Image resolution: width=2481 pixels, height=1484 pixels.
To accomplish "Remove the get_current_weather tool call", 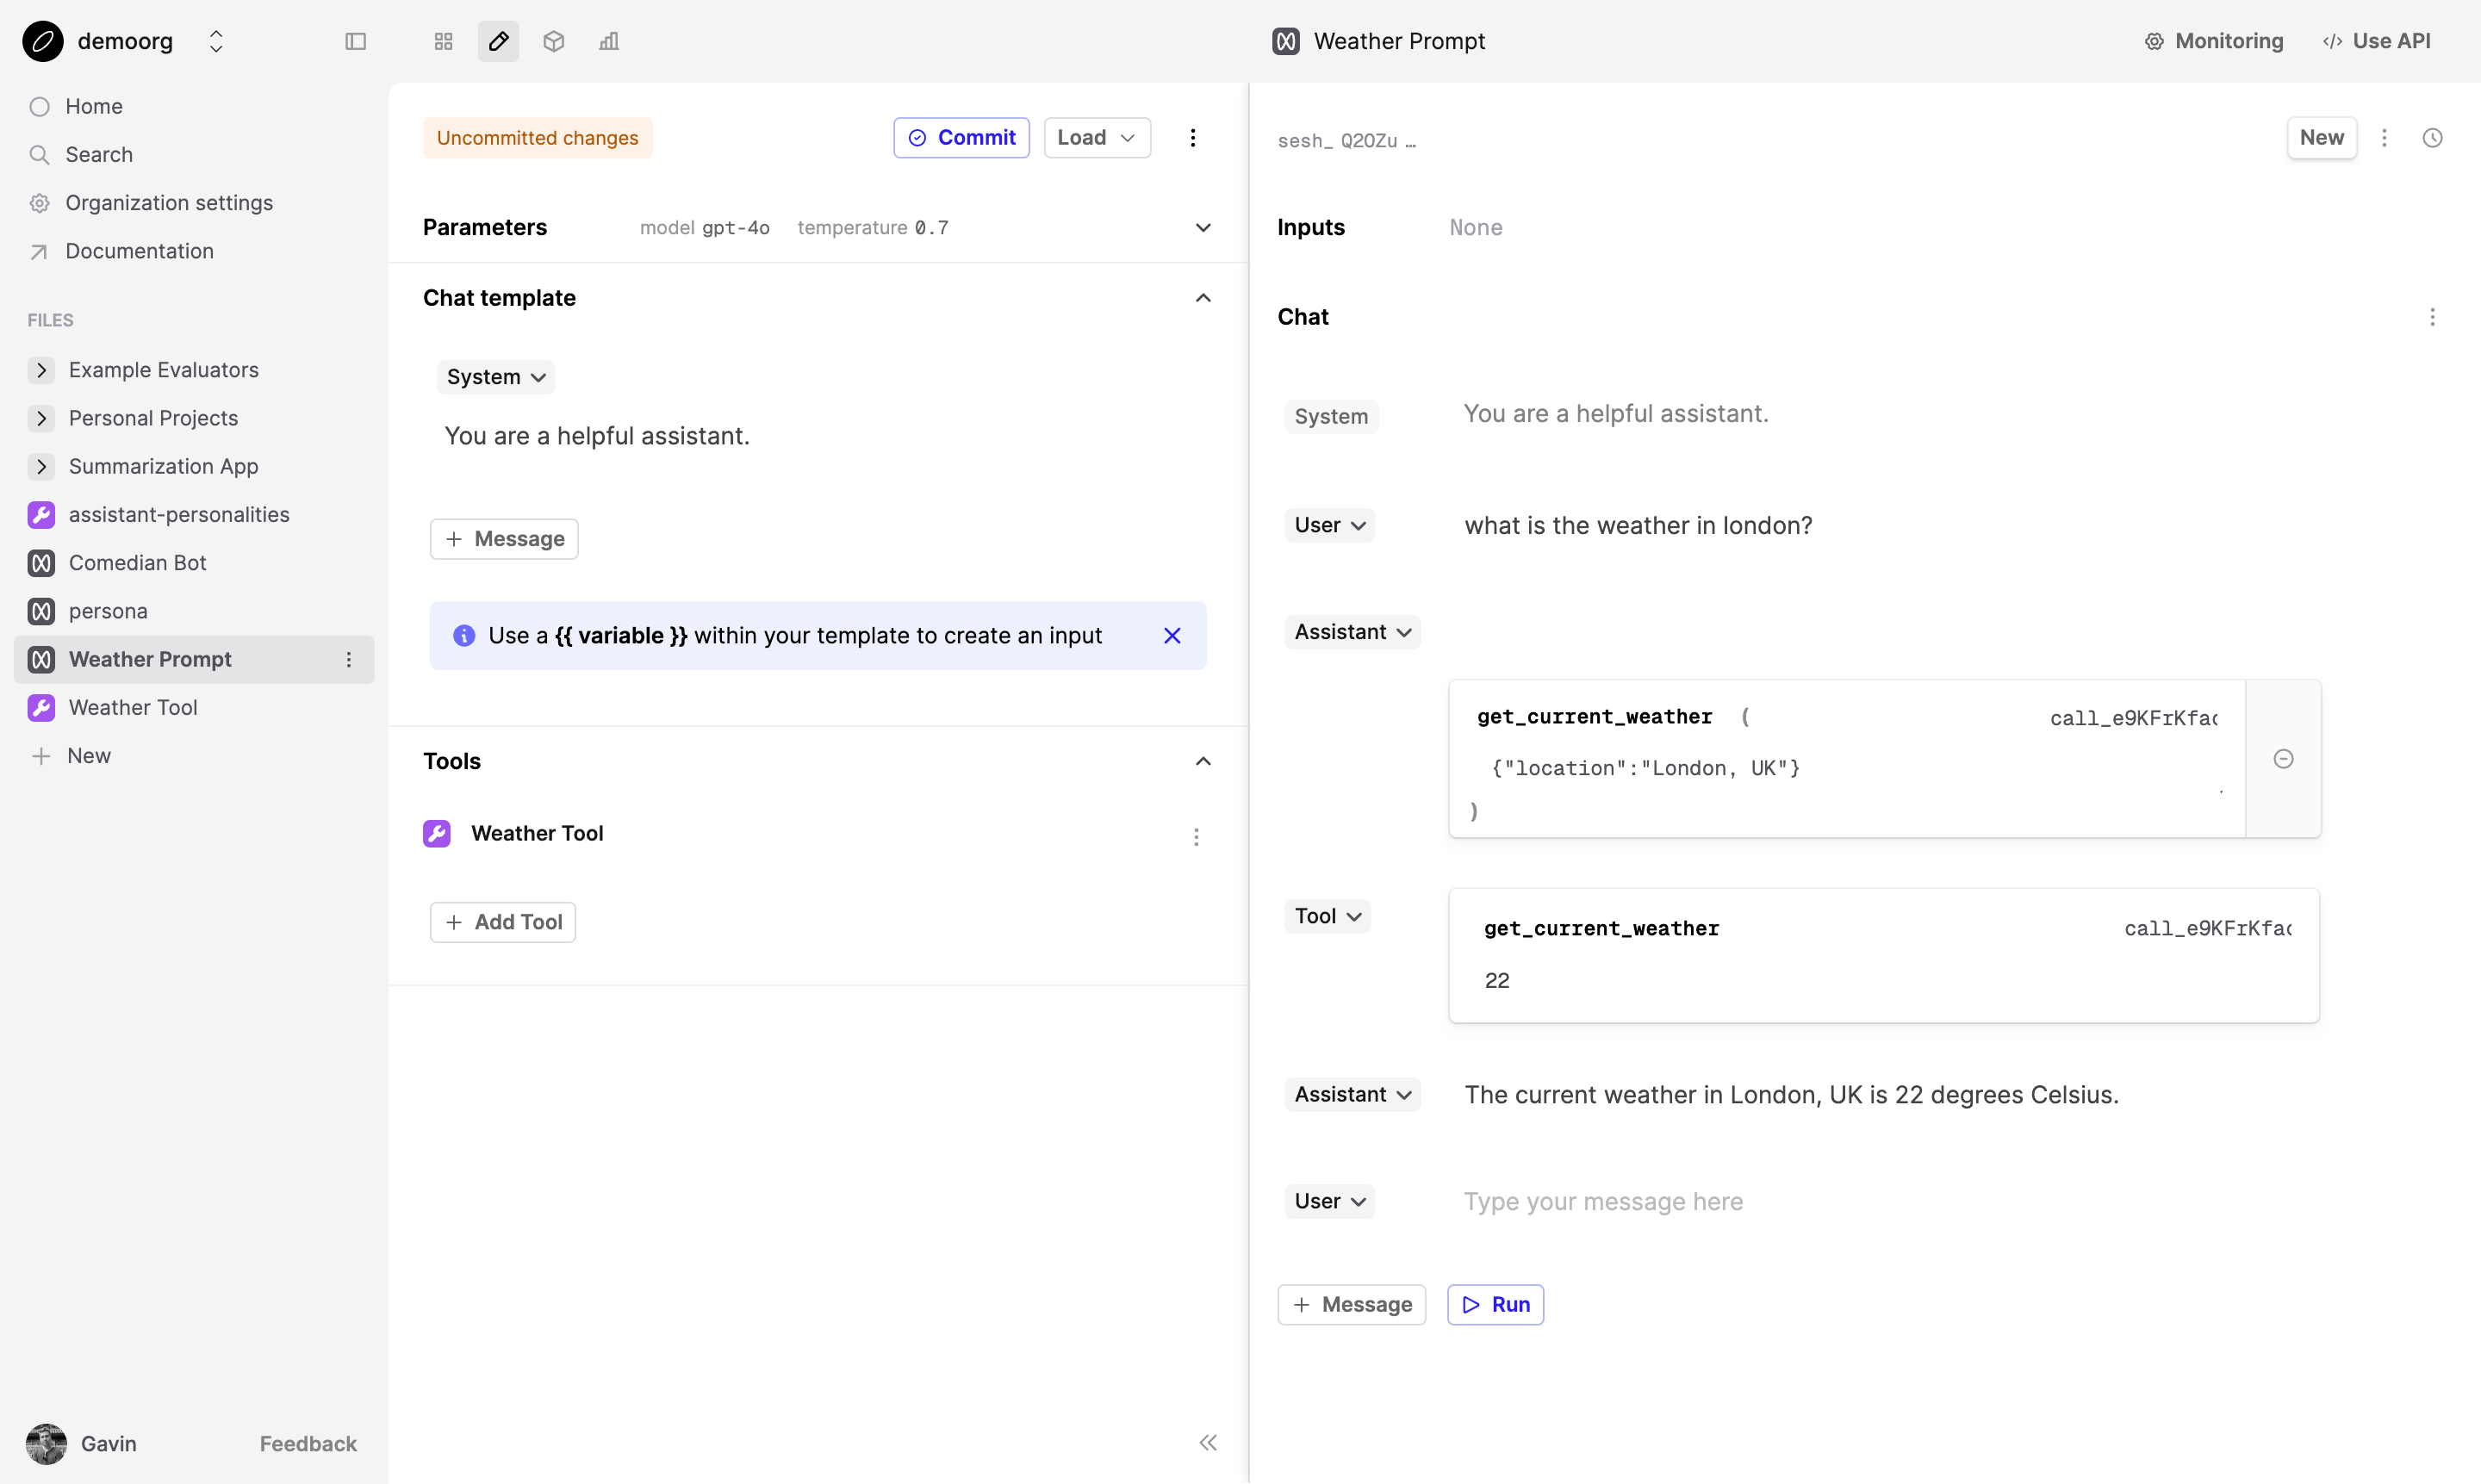I will pos(2283,759).
